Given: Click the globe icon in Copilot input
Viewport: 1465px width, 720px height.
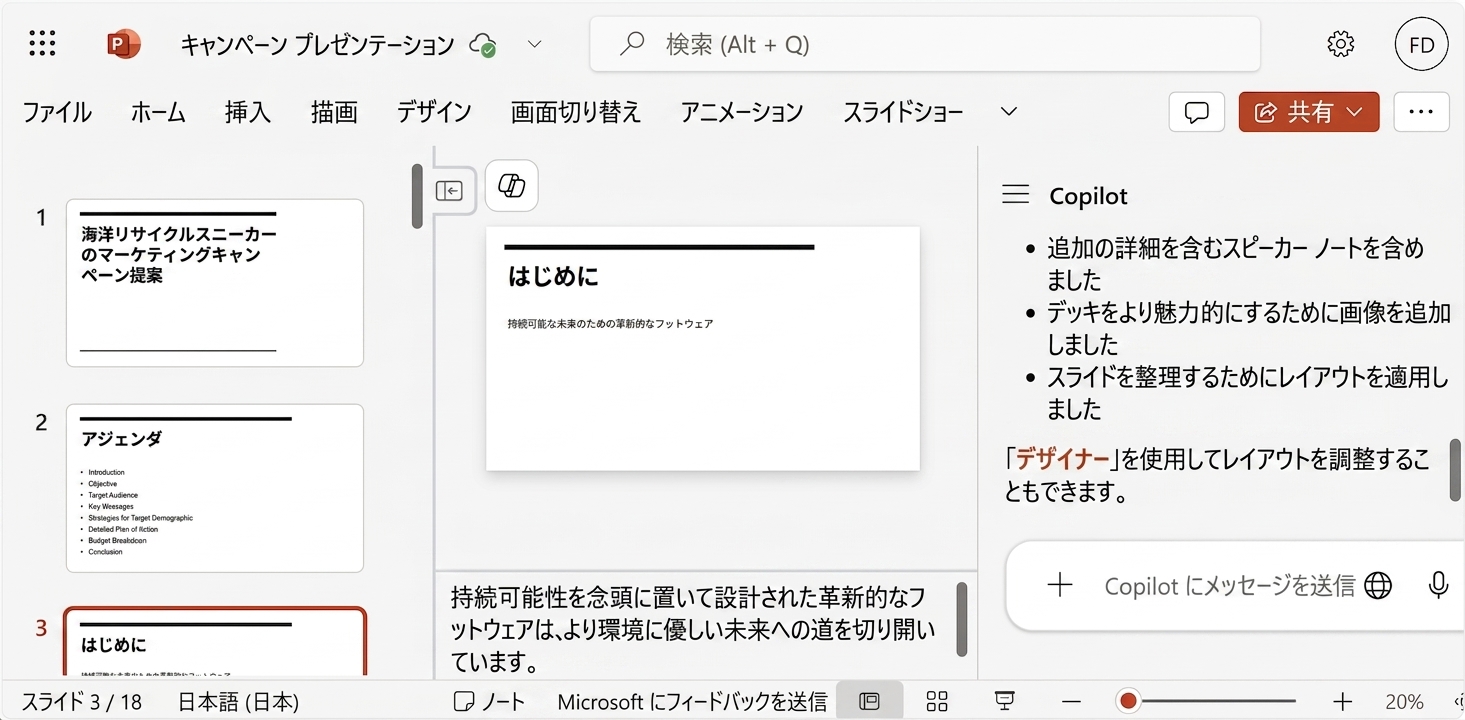Looking at the screenshot, I should 1378,585.
